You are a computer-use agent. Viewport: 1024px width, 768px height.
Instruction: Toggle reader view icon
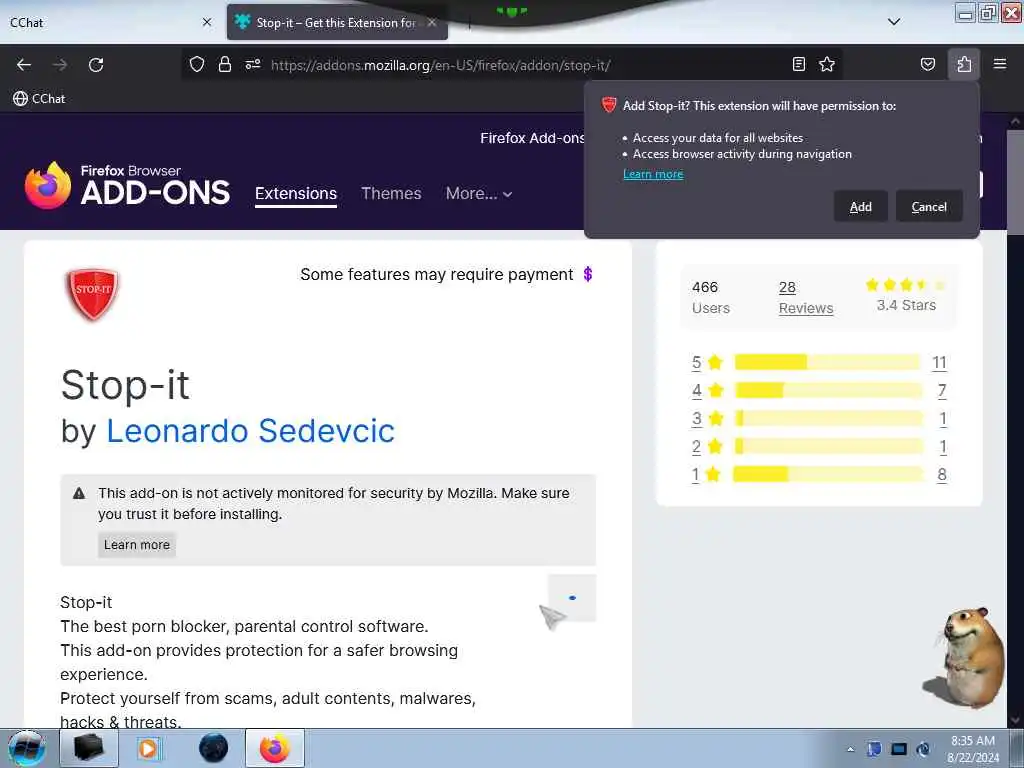798,64
